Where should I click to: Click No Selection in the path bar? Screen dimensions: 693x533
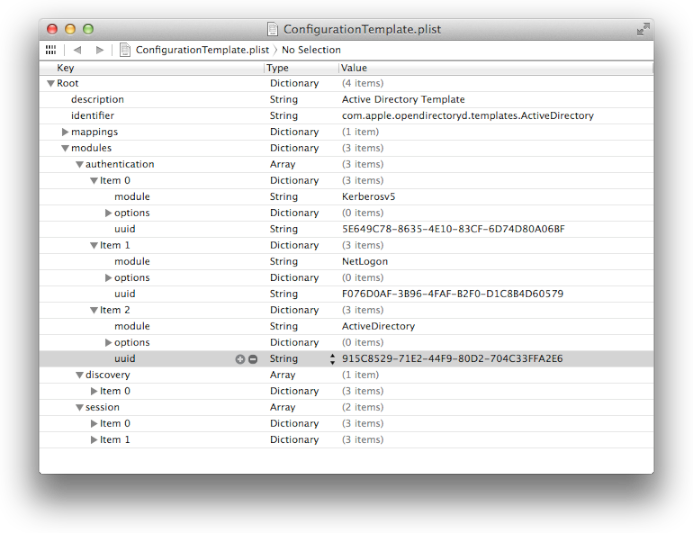click(x=311, y=49)
